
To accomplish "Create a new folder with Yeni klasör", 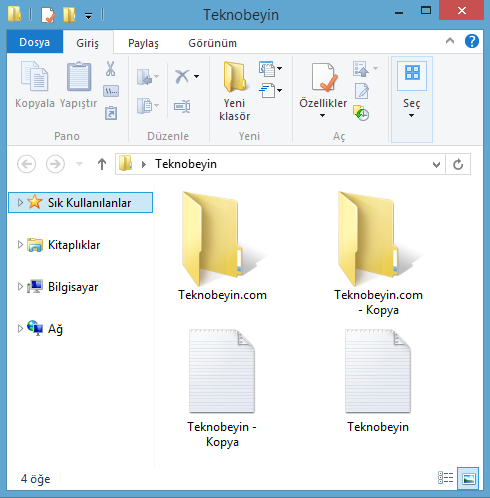I will pyautogui.click(x=235, y=91).
